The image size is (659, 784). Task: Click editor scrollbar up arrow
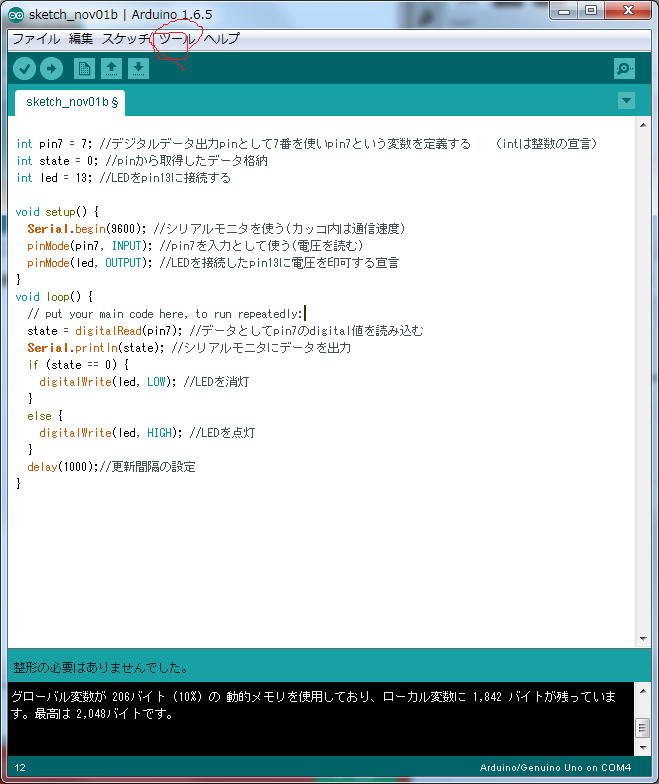[x=643, y=125]
